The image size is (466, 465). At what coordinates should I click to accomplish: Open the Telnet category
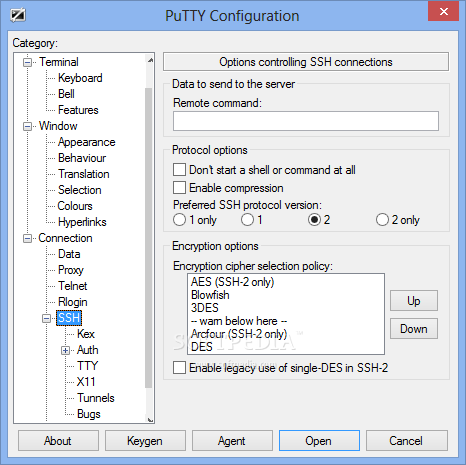(72, 286)
